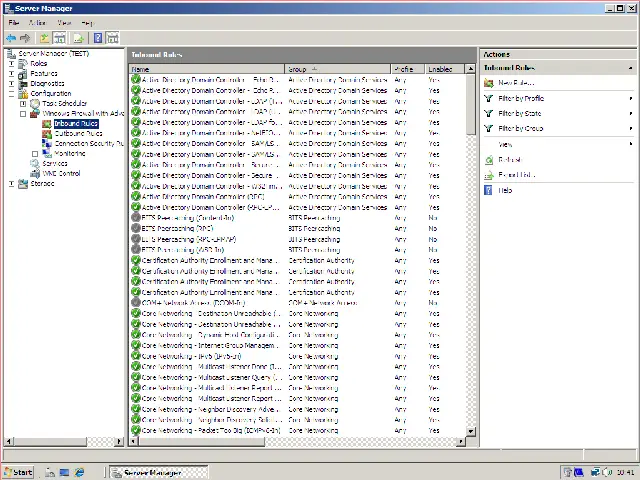Click the blue Help toolbar icon
640x480 pixels.
[98, 38]
